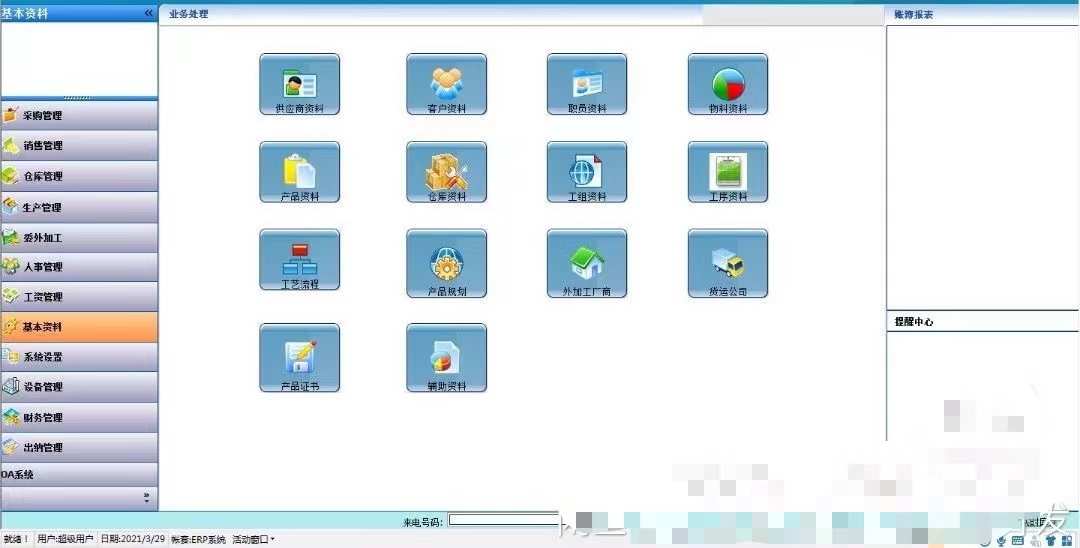The height and width of the screenshot is (548, 1080).
Task: Open the 客户资料 customer data icon
Action: [x=446, y=84]
